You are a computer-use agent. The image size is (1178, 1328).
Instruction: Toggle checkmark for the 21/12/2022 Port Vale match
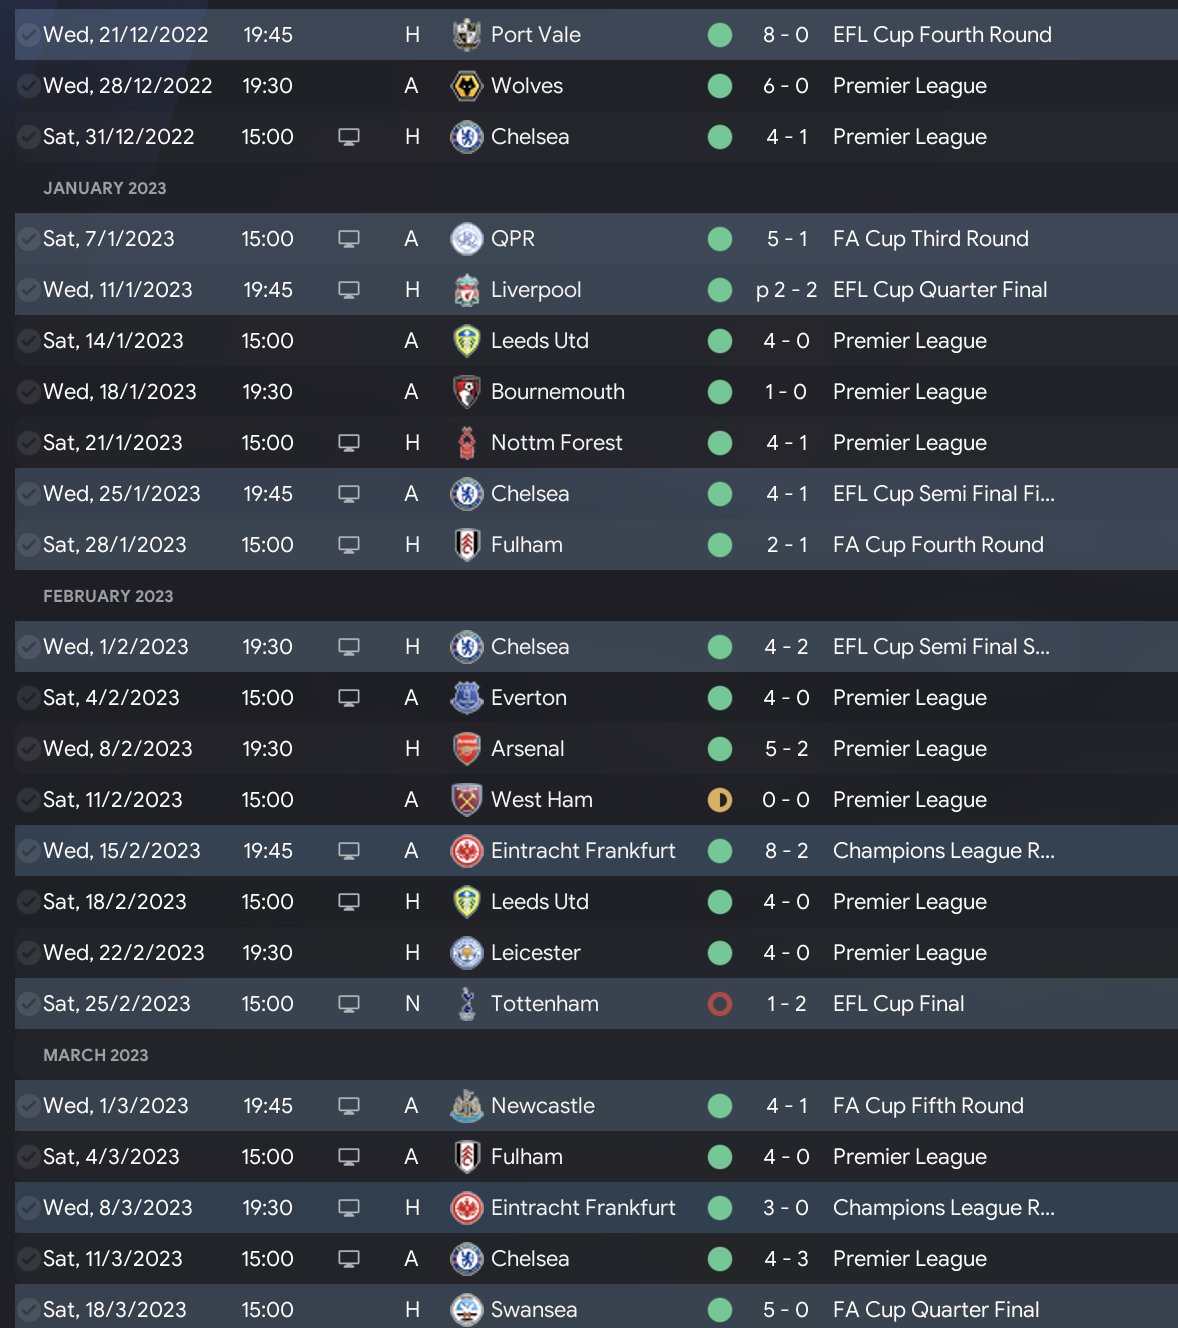coord(28,35)
